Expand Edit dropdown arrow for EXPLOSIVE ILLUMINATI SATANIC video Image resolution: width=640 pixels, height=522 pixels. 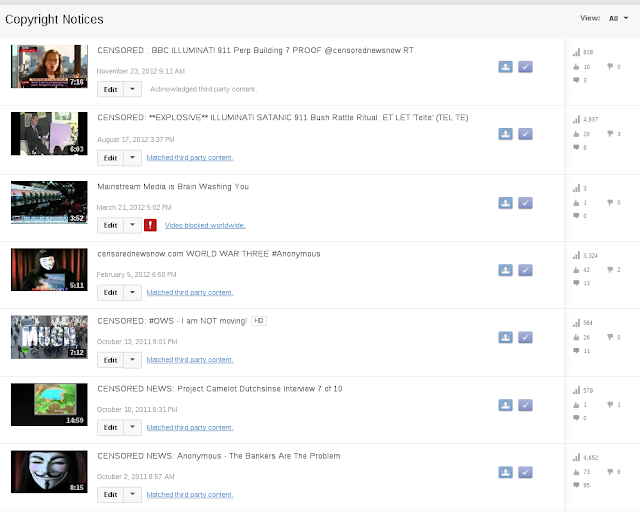coord(132,158)
